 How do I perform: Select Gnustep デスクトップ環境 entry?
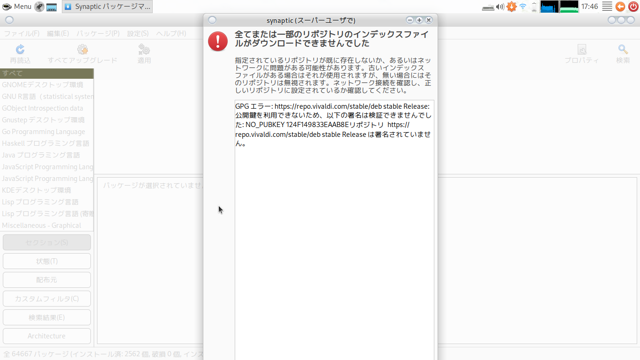coord(47,120)
